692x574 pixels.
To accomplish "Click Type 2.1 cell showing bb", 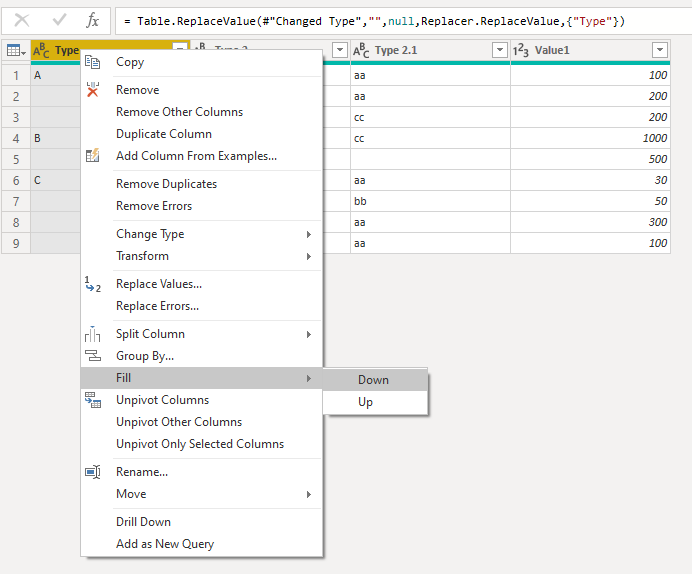I will point(430,202).
